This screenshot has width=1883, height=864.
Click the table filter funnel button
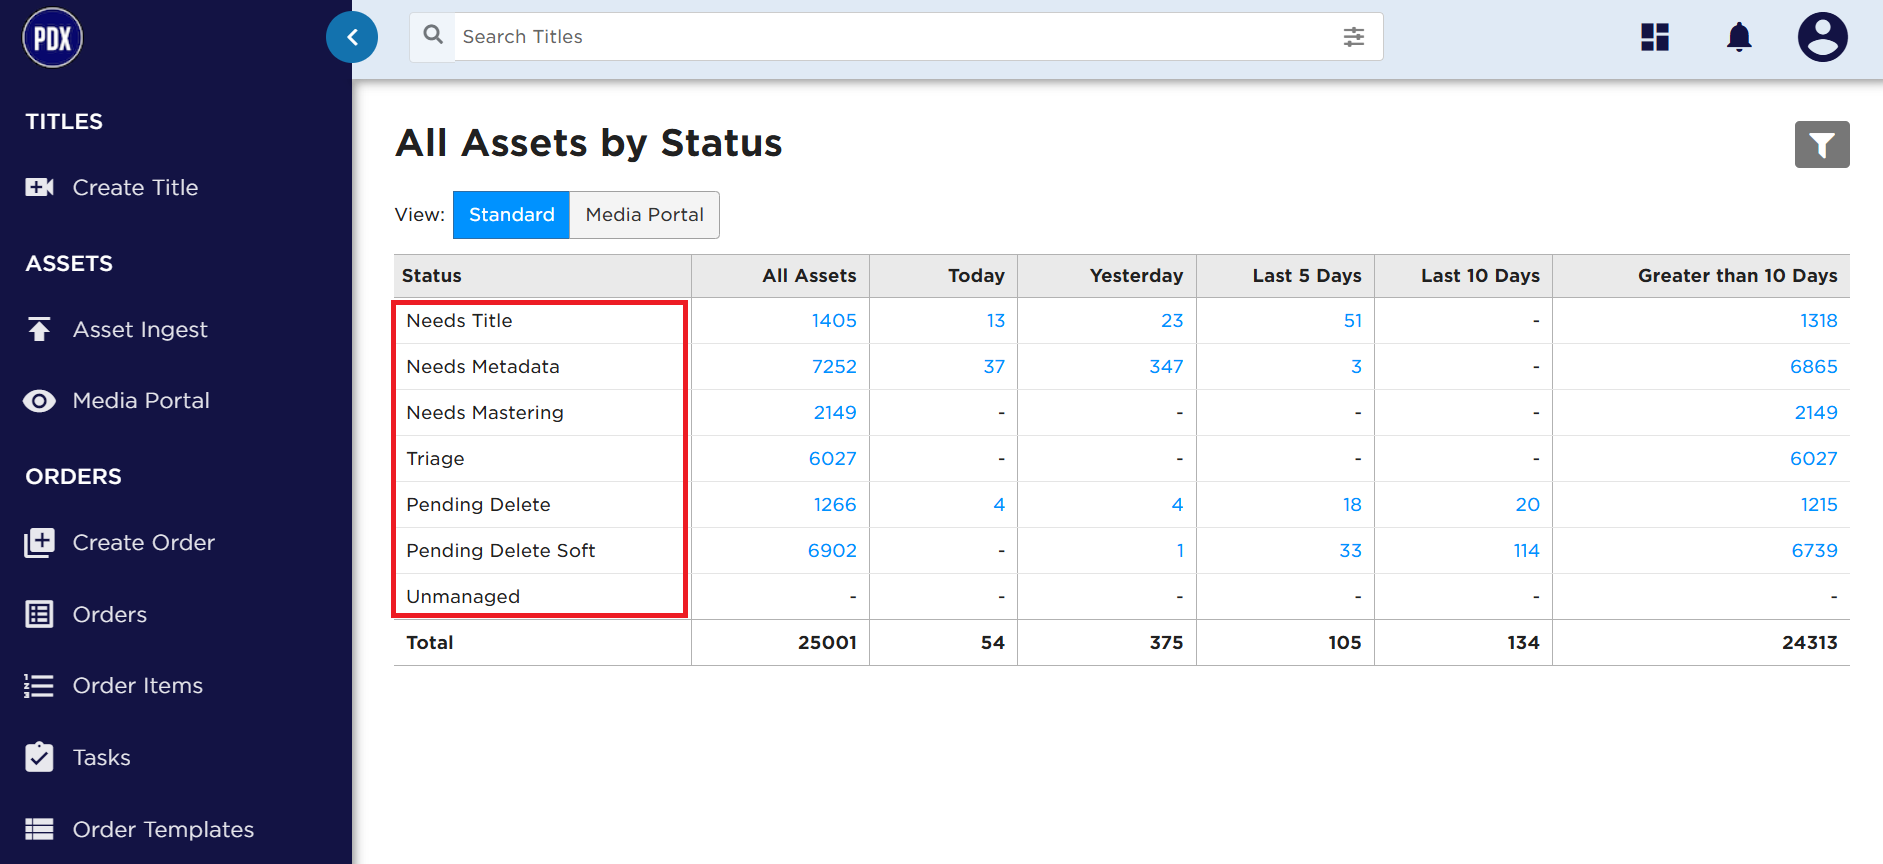[x=1822, y=145]
